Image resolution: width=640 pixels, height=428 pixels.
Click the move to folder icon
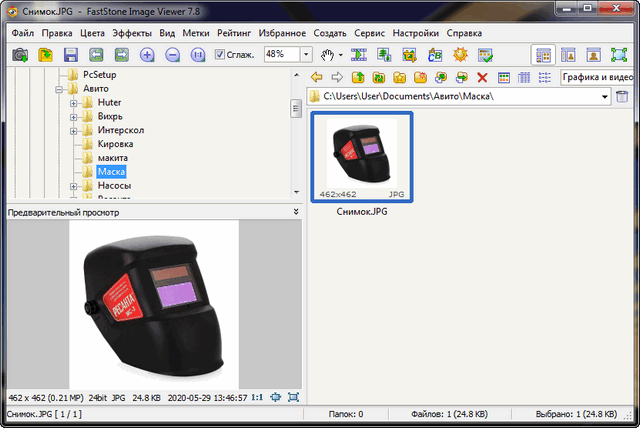[x=462, y=77]
